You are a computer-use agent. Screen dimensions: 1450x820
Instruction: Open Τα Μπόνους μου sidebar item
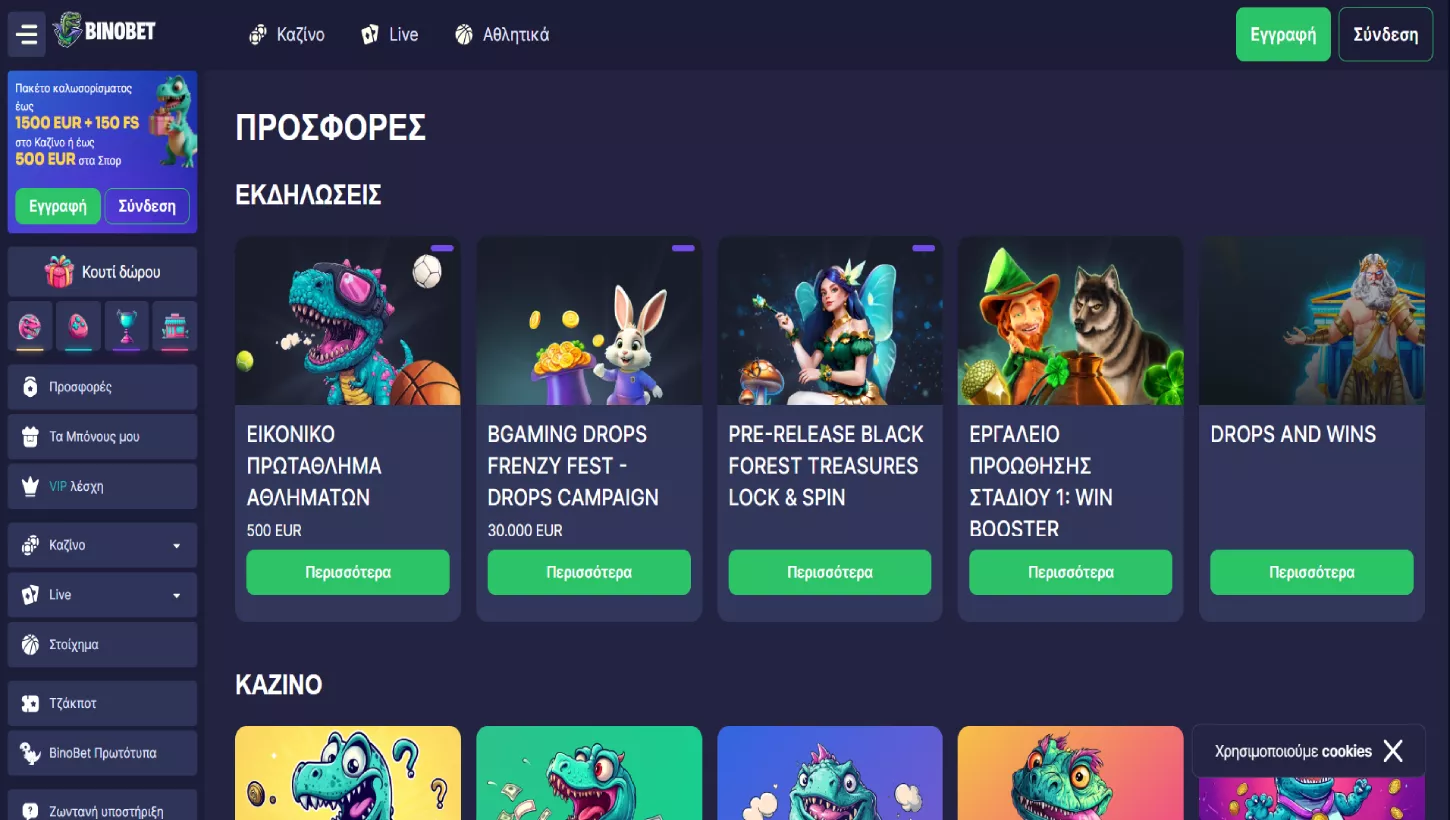pos(102,437)
